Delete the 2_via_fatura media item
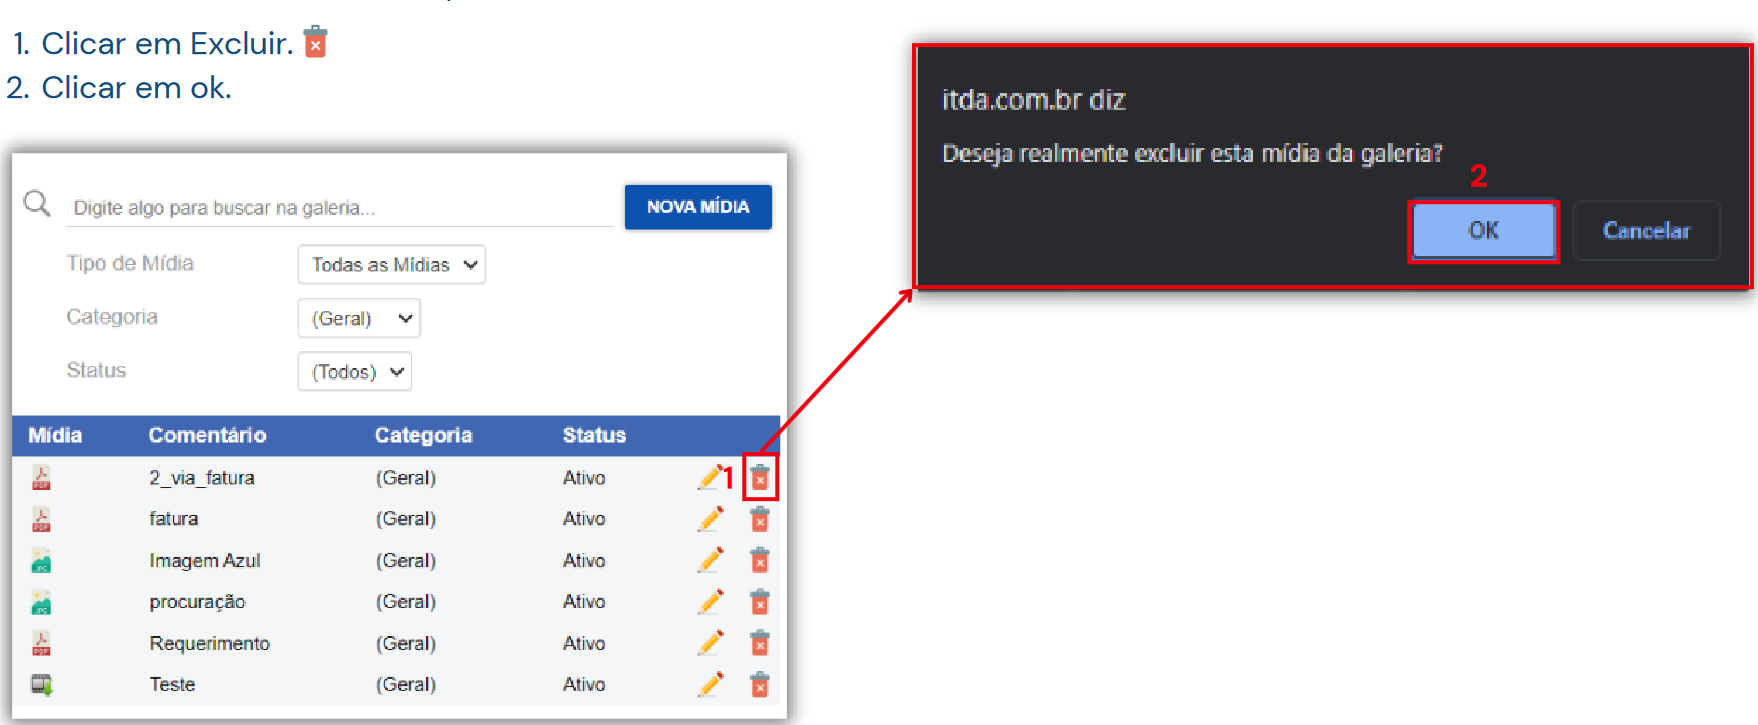The height and width of the screenshot is (725, 1758). [760, 477]
